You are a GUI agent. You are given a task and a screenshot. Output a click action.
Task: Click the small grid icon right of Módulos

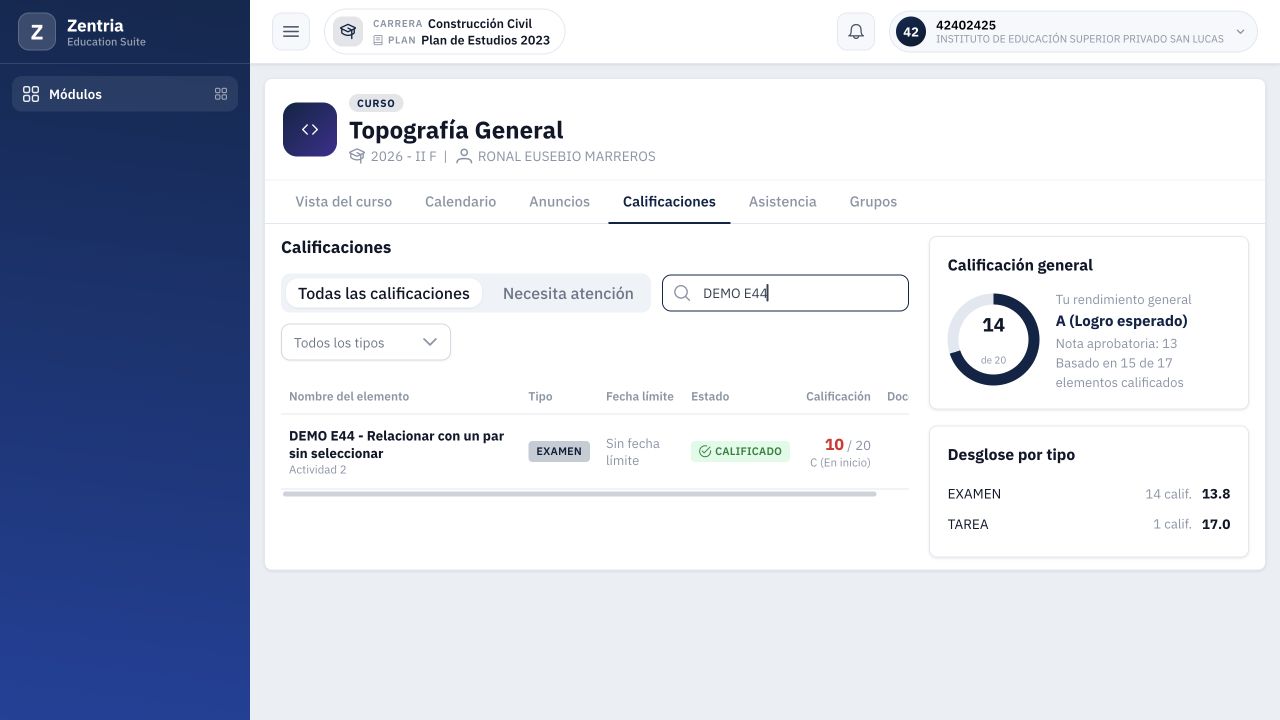221,94
